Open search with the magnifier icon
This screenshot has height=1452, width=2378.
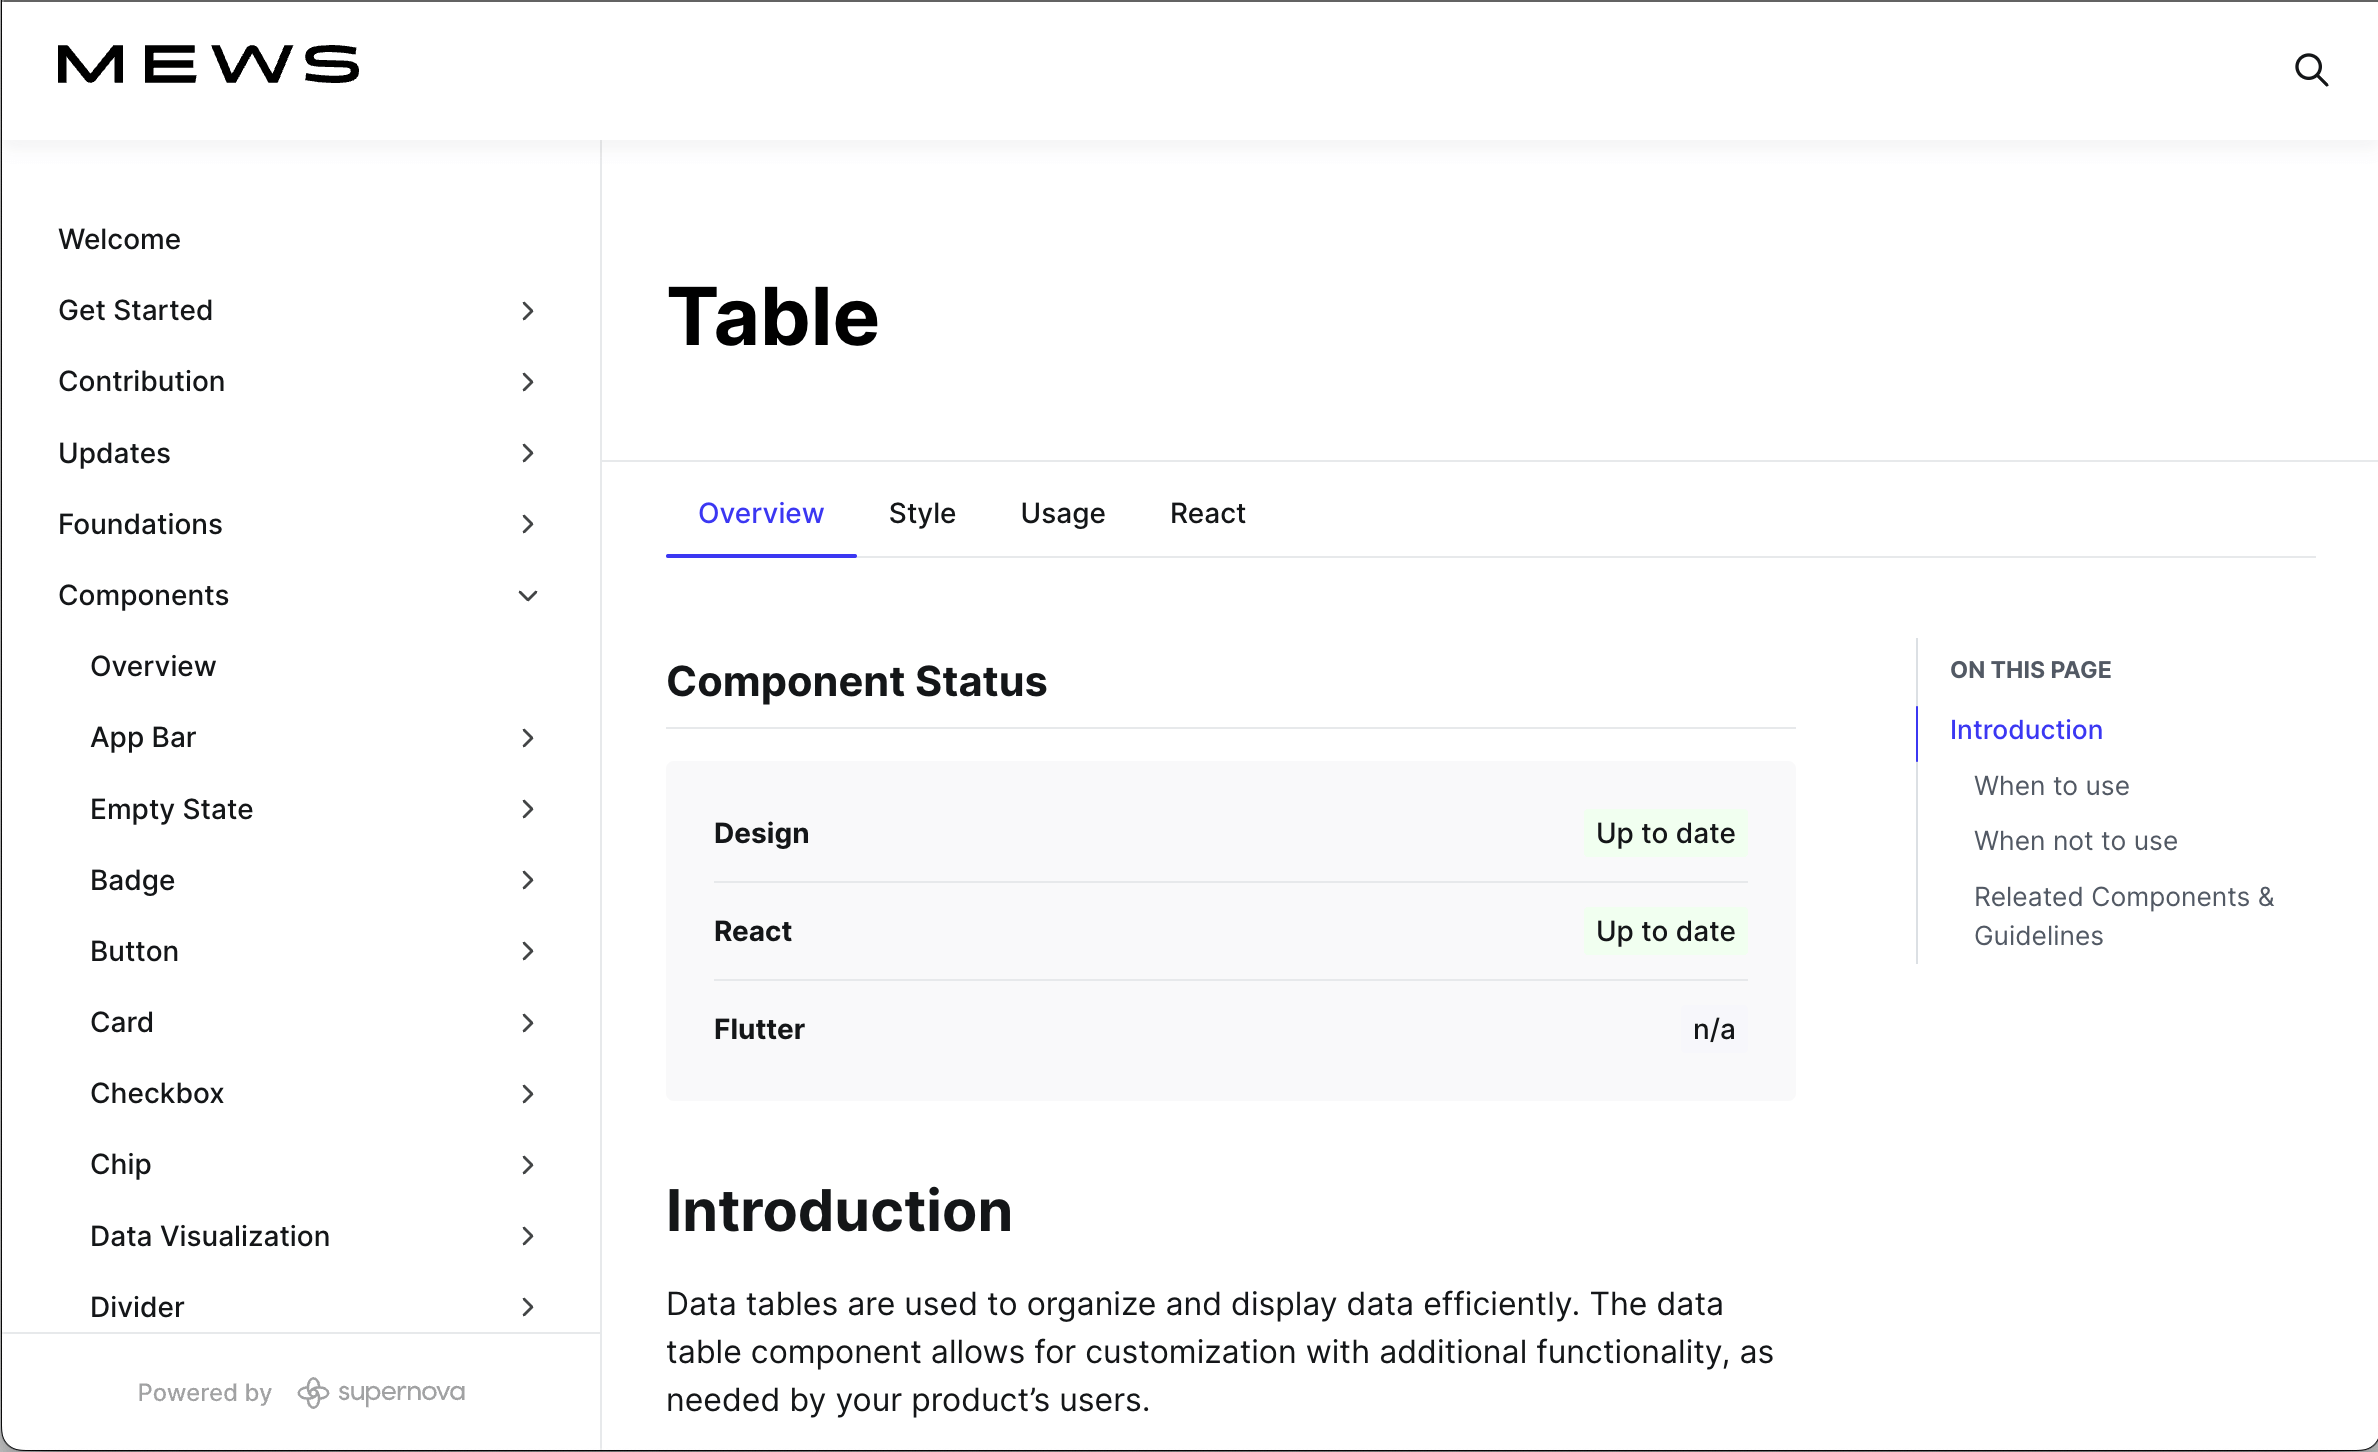(2310, 70)
